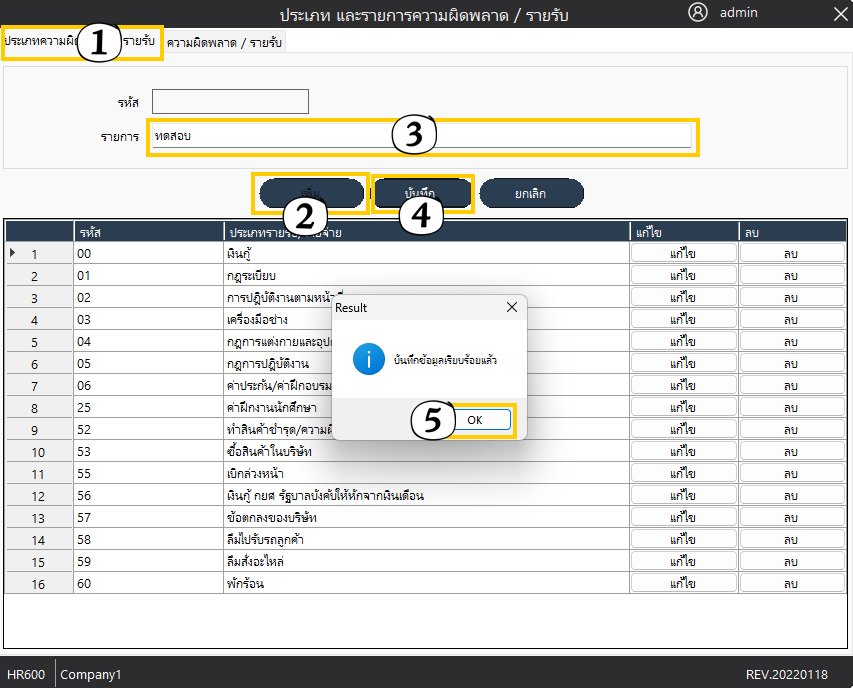This screenshot has height=688, width=853.
Task: Click the เพิ่ม (add) button
Action: point(311,193)
